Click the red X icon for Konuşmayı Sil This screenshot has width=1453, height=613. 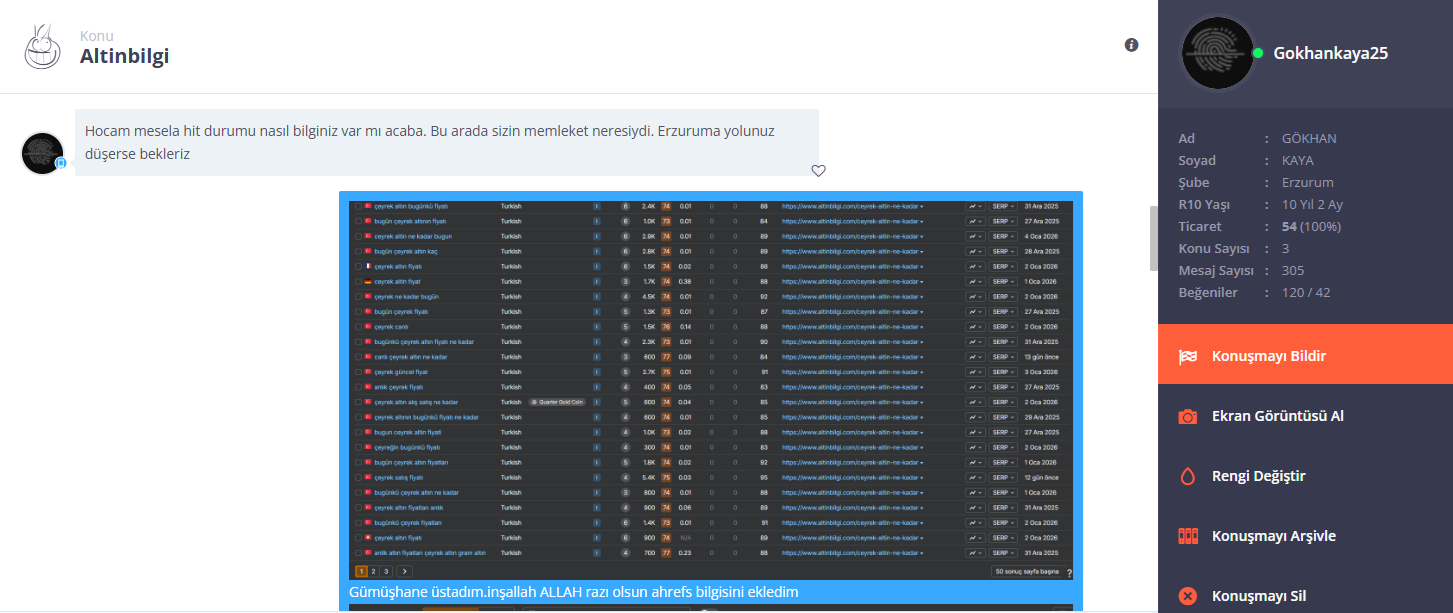1187,597
